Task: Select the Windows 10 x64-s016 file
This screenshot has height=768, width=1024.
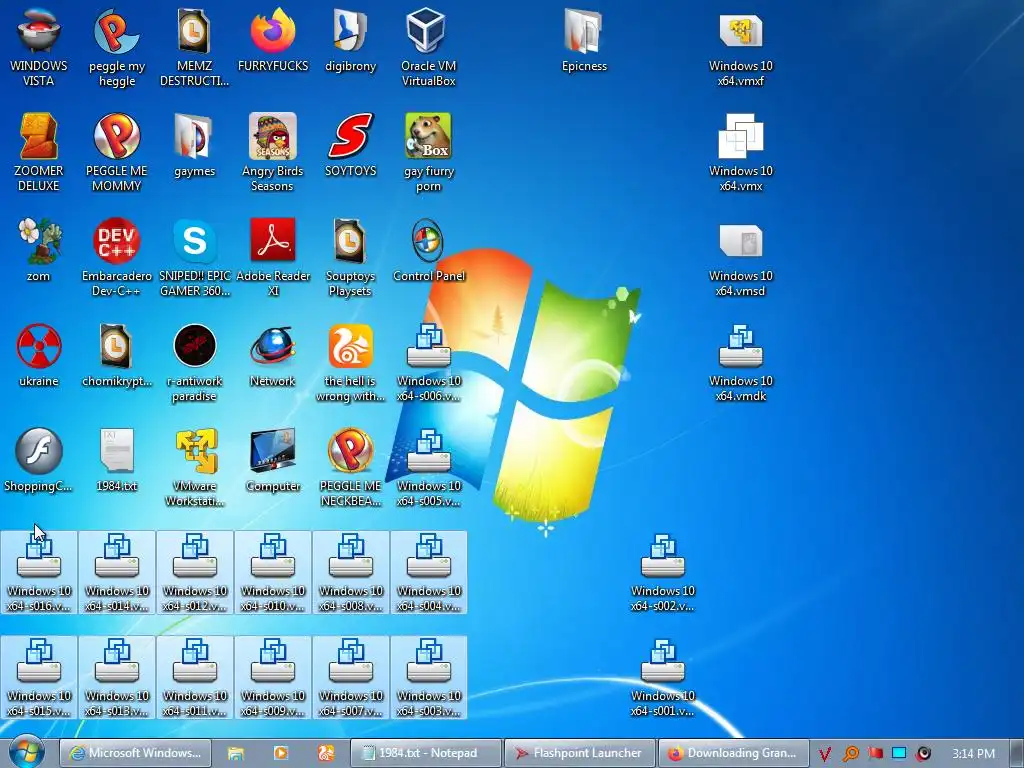Action: click(x=39, y=573)
